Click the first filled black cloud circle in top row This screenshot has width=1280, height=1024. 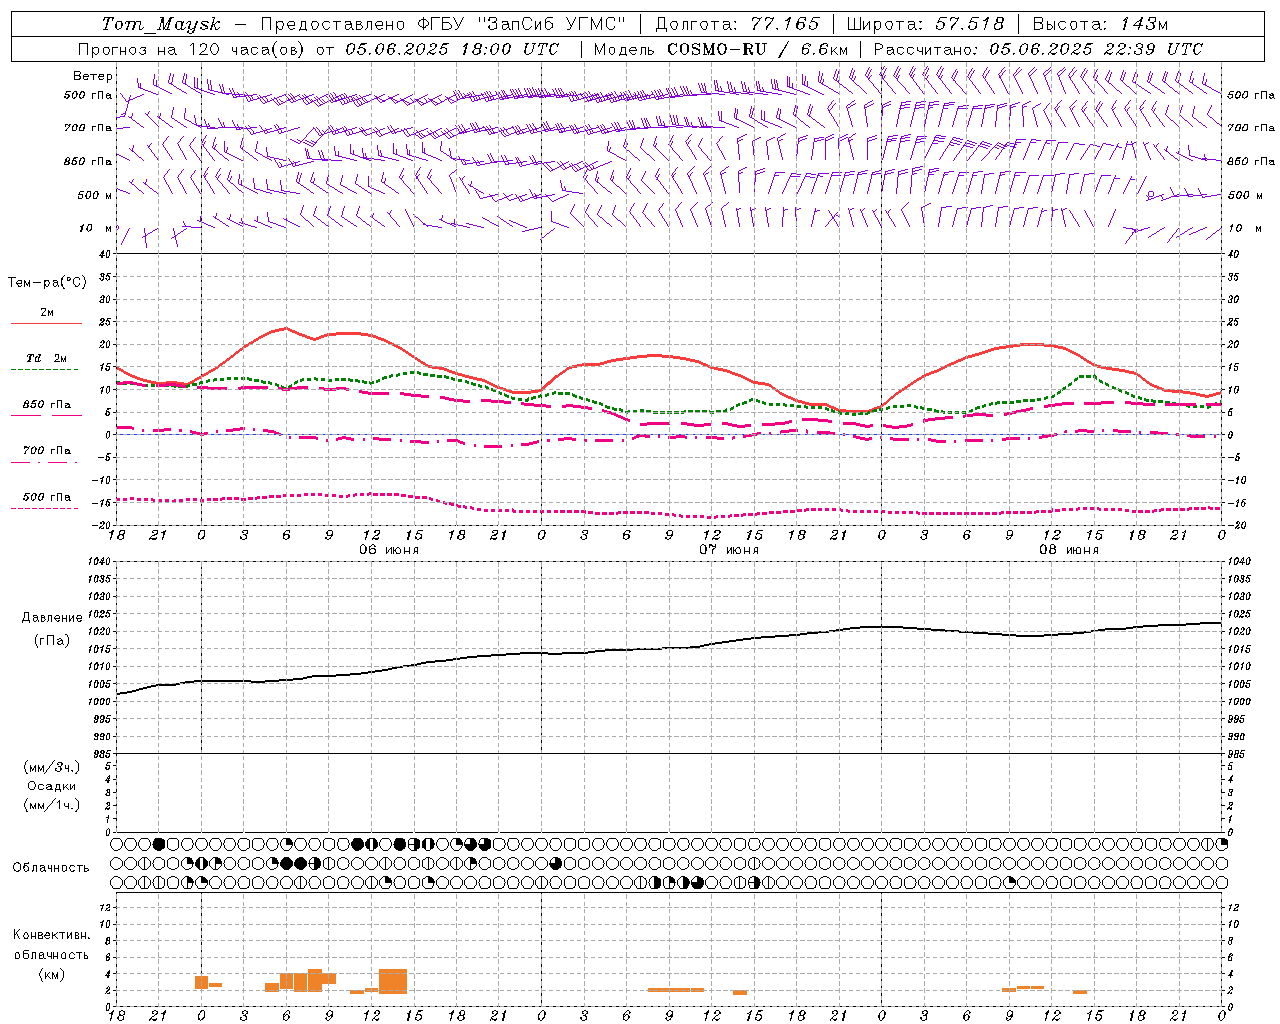(x=159, y=844)
